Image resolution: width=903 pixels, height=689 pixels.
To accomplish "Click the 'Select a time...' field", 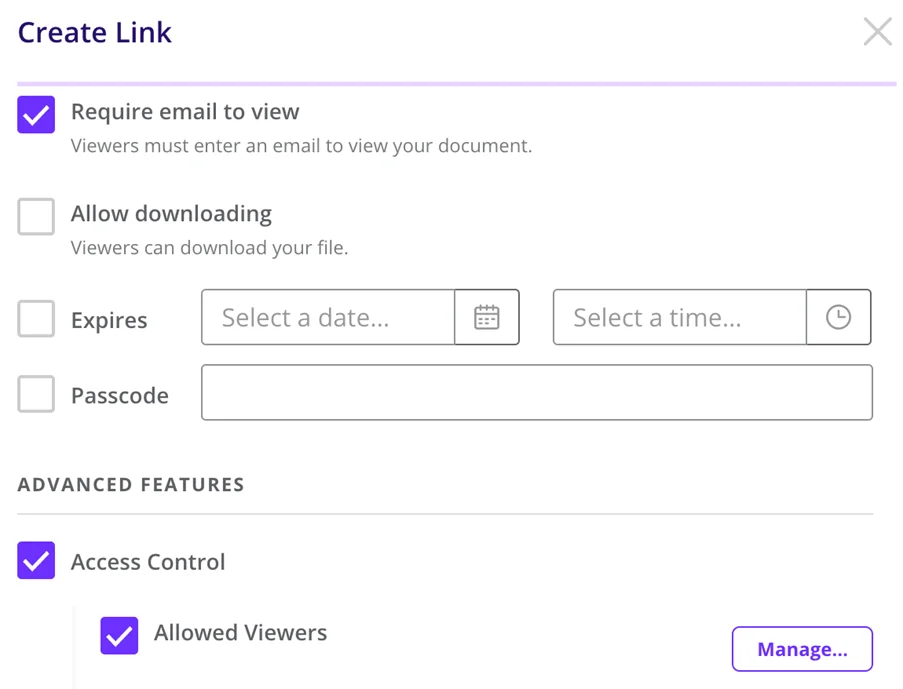I will click(x=680, y=317).
